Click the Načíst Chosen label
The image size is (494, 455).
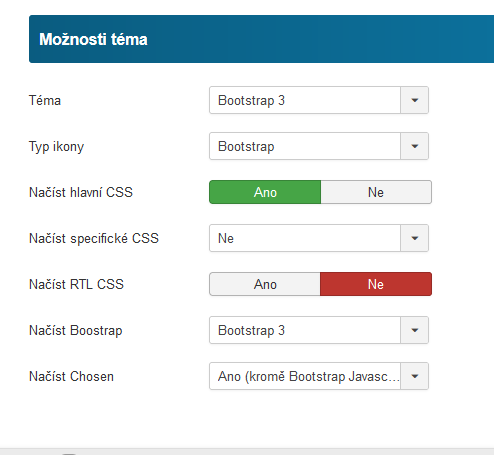point(71,376)
